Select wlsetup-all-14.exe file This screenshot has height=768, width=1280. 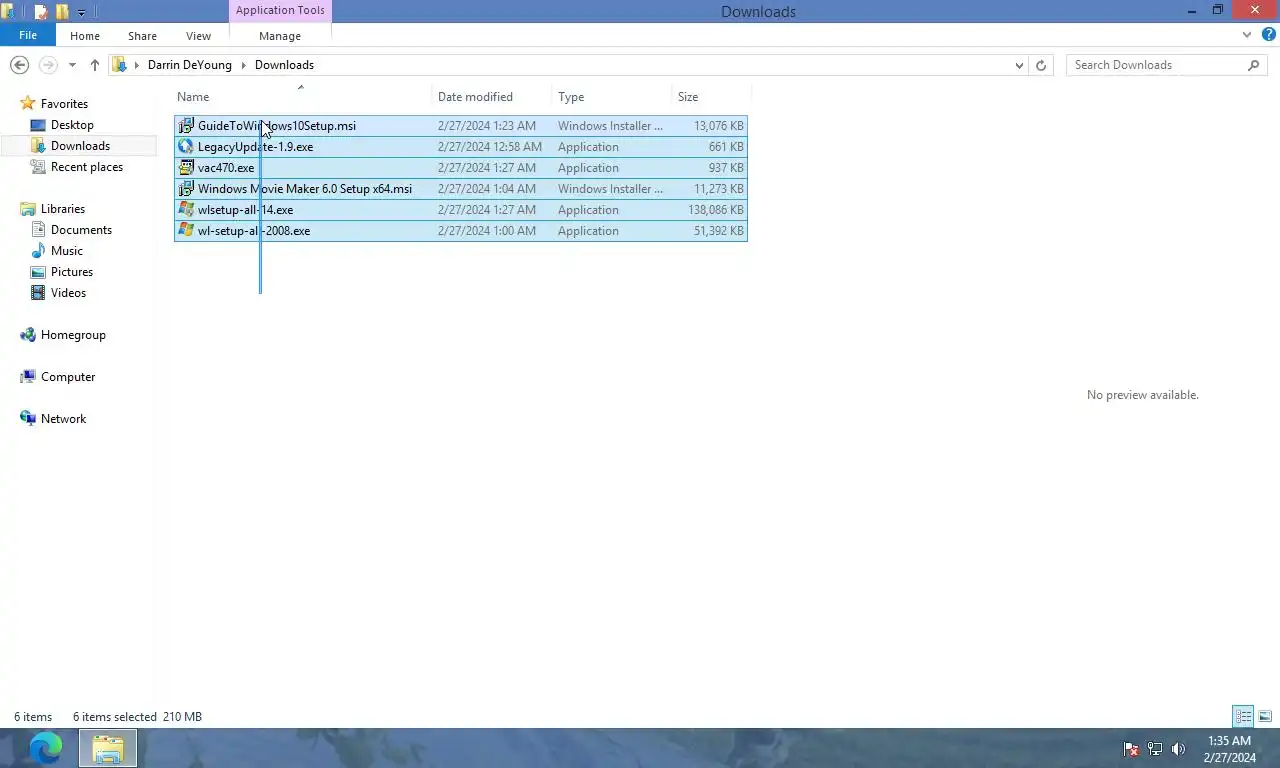(460, 210)
